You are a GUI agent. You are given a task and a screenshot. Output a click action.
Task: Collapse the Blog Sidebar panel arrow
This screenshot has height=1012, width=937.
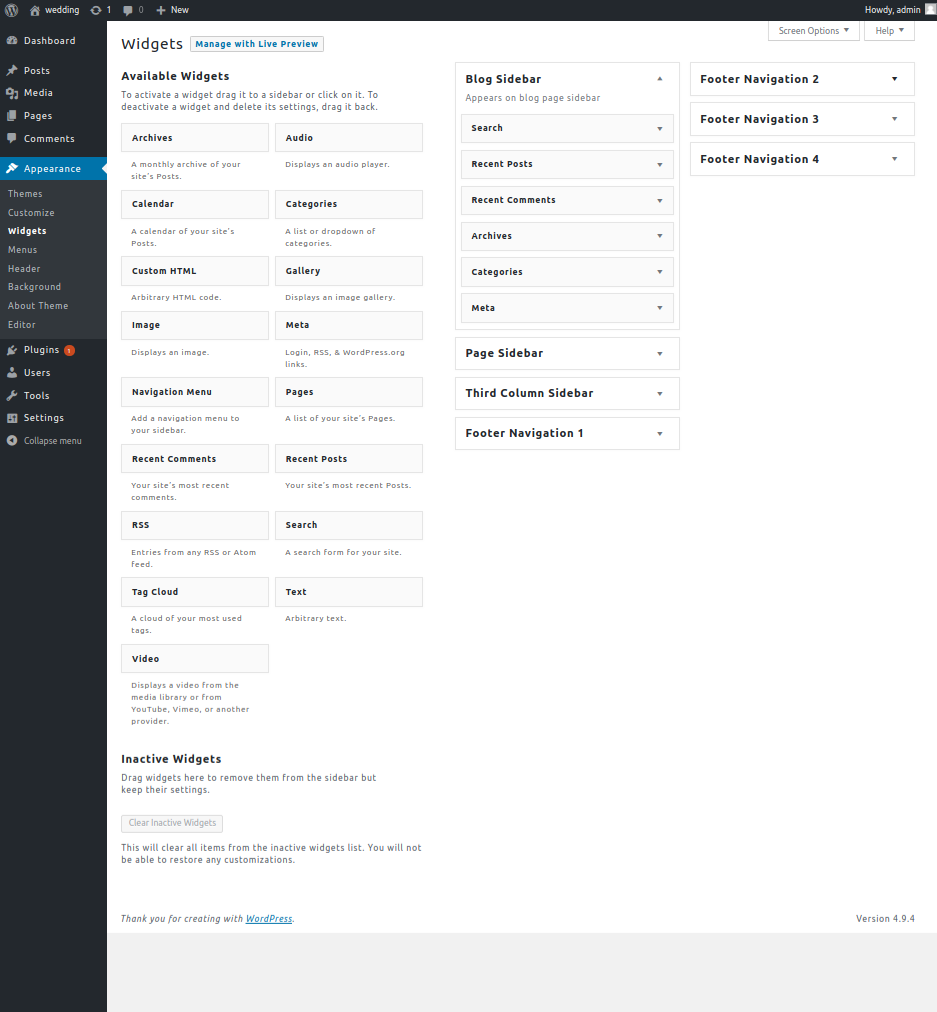click(660, 79)
